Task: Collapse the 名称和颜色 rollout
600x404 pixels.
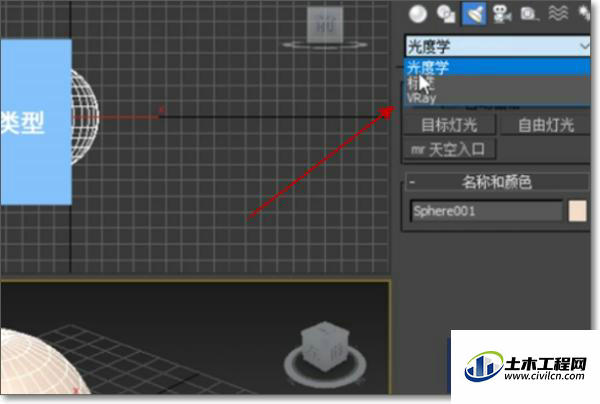Action: coord(497,182)
